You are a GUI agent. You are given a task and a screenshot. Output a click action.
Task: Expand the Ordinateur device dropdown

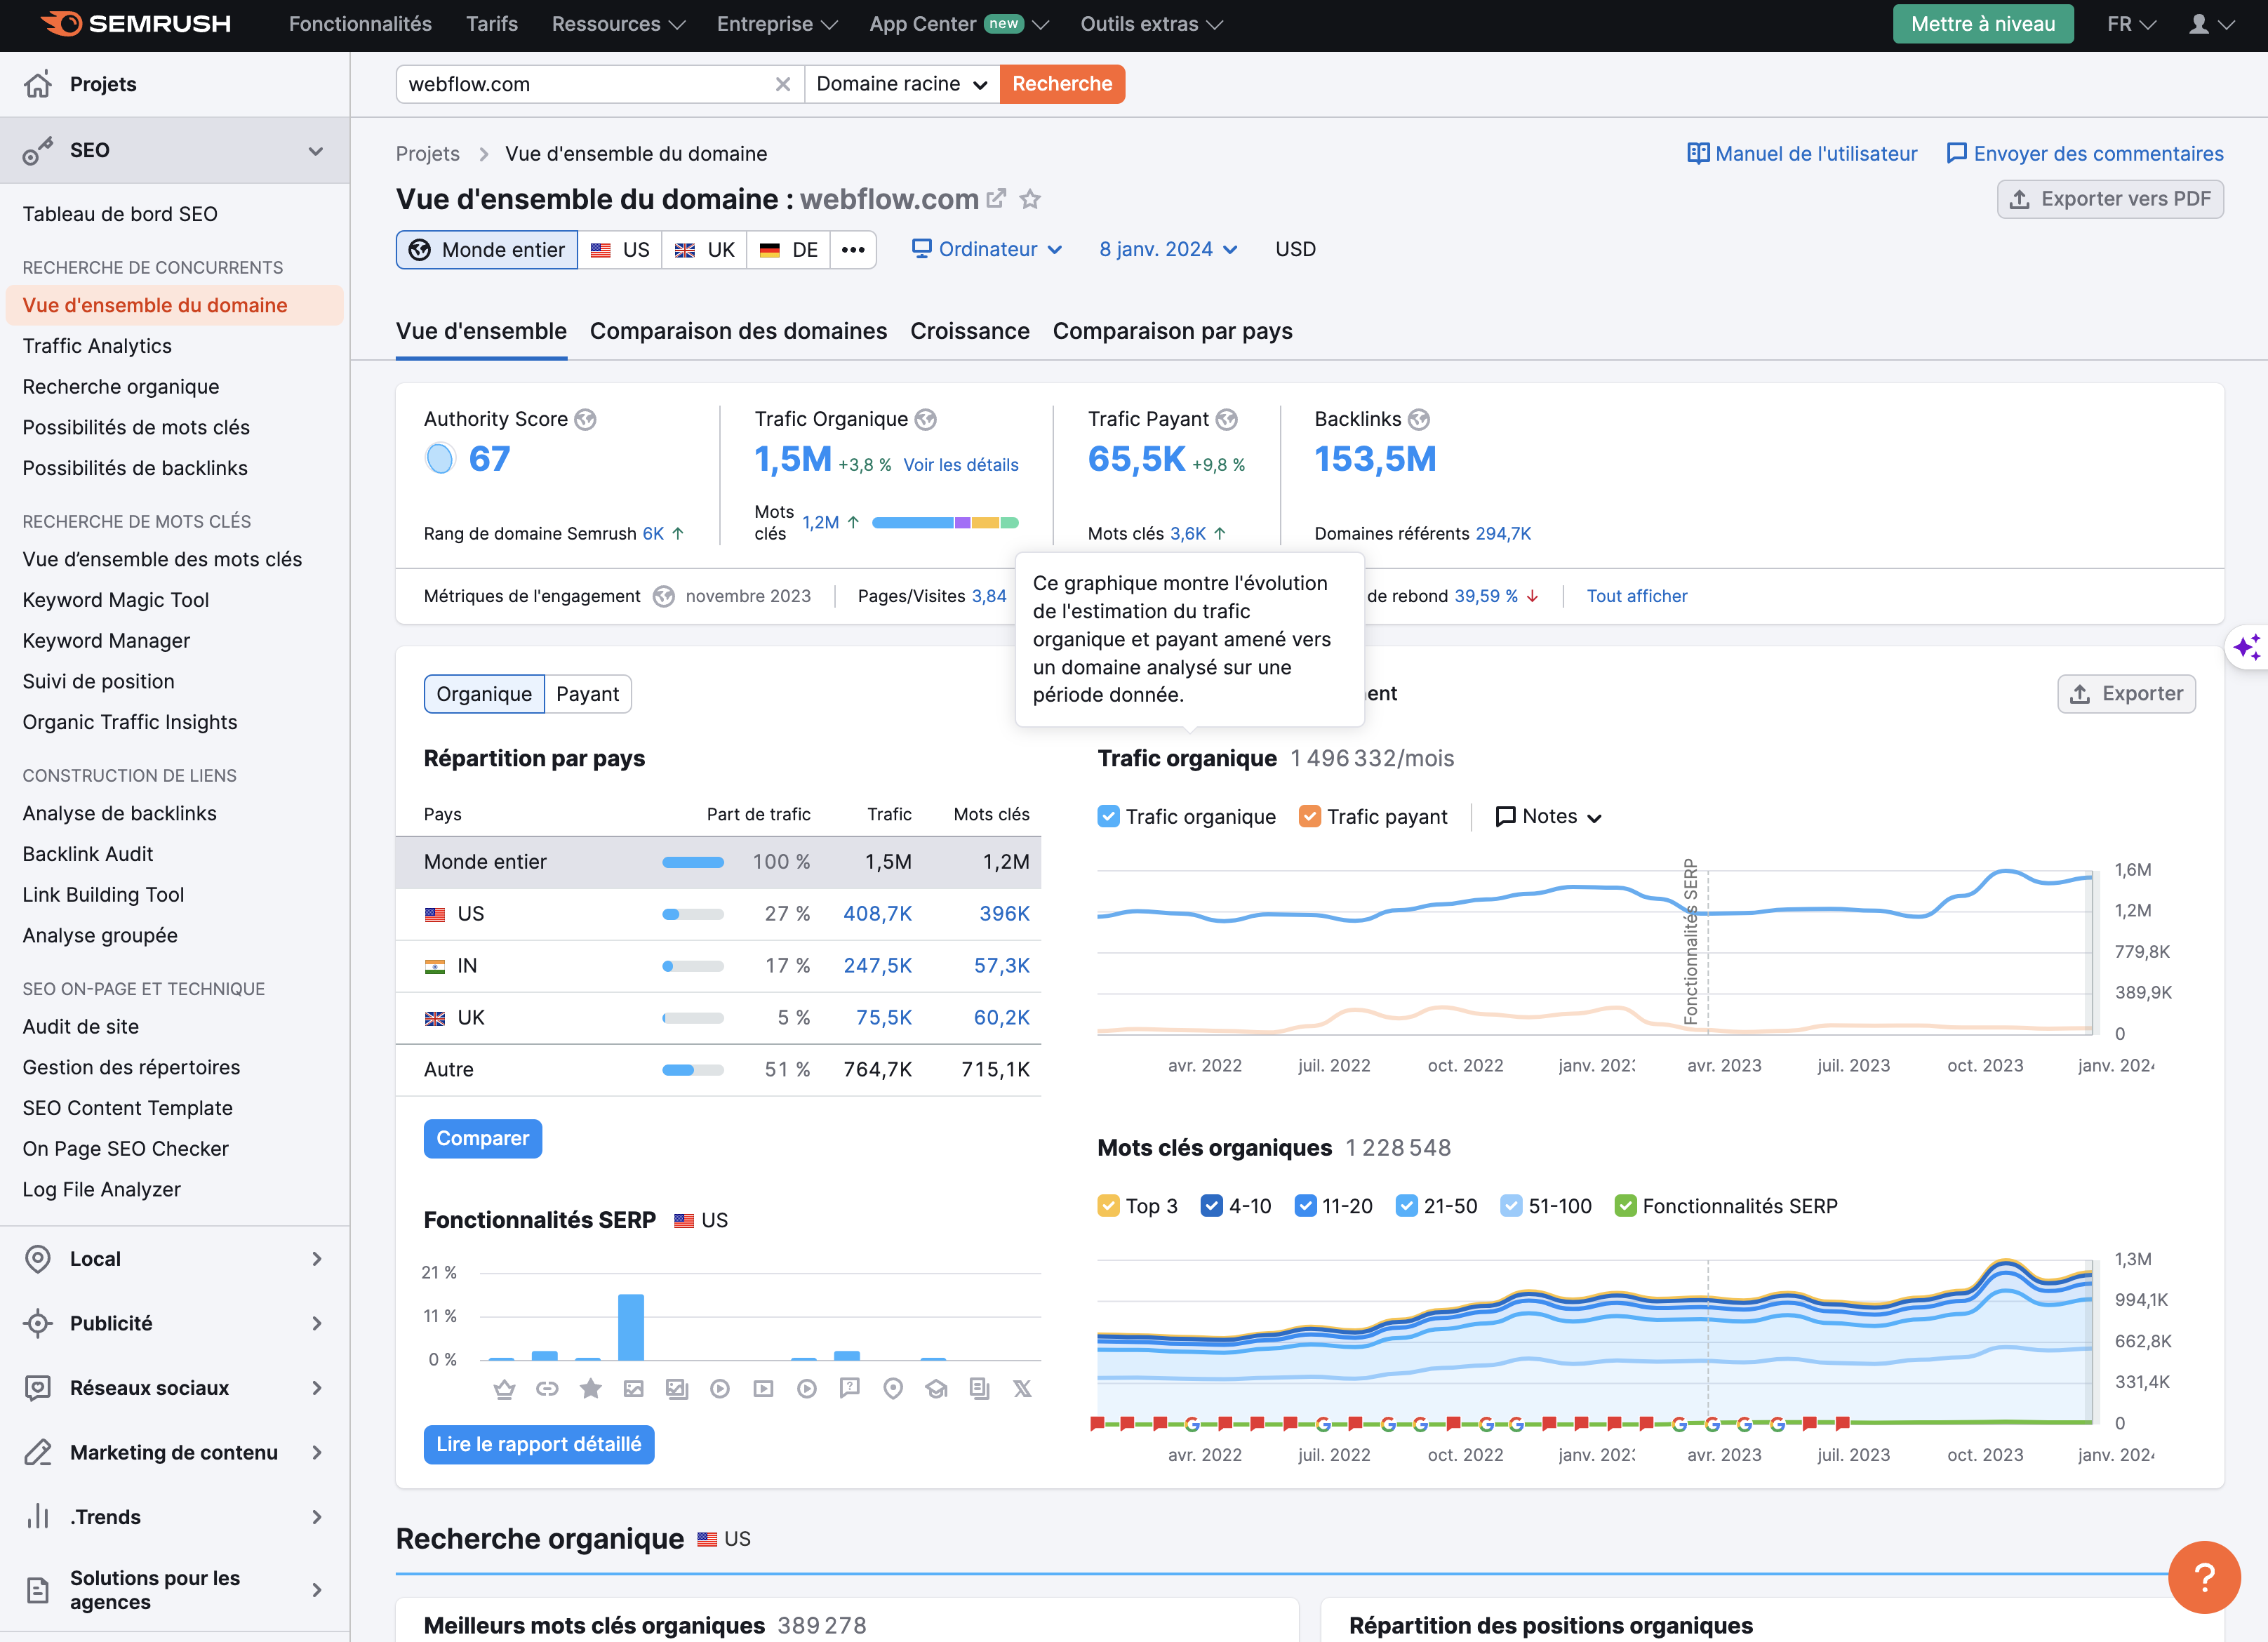[x=987, y=249]
